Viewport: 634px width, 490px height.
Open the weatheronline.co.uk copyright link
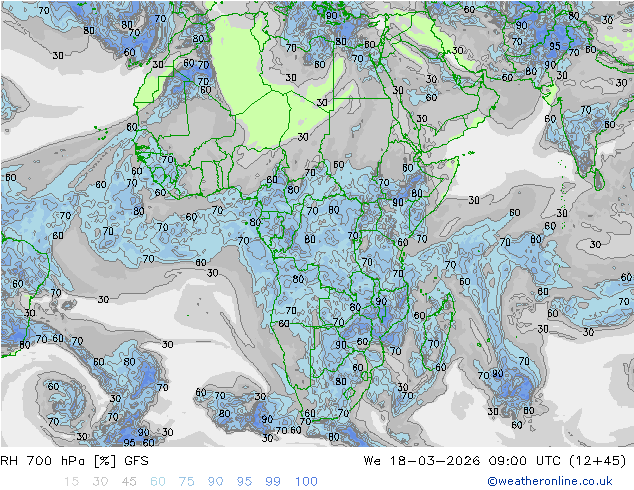[550, 481]
